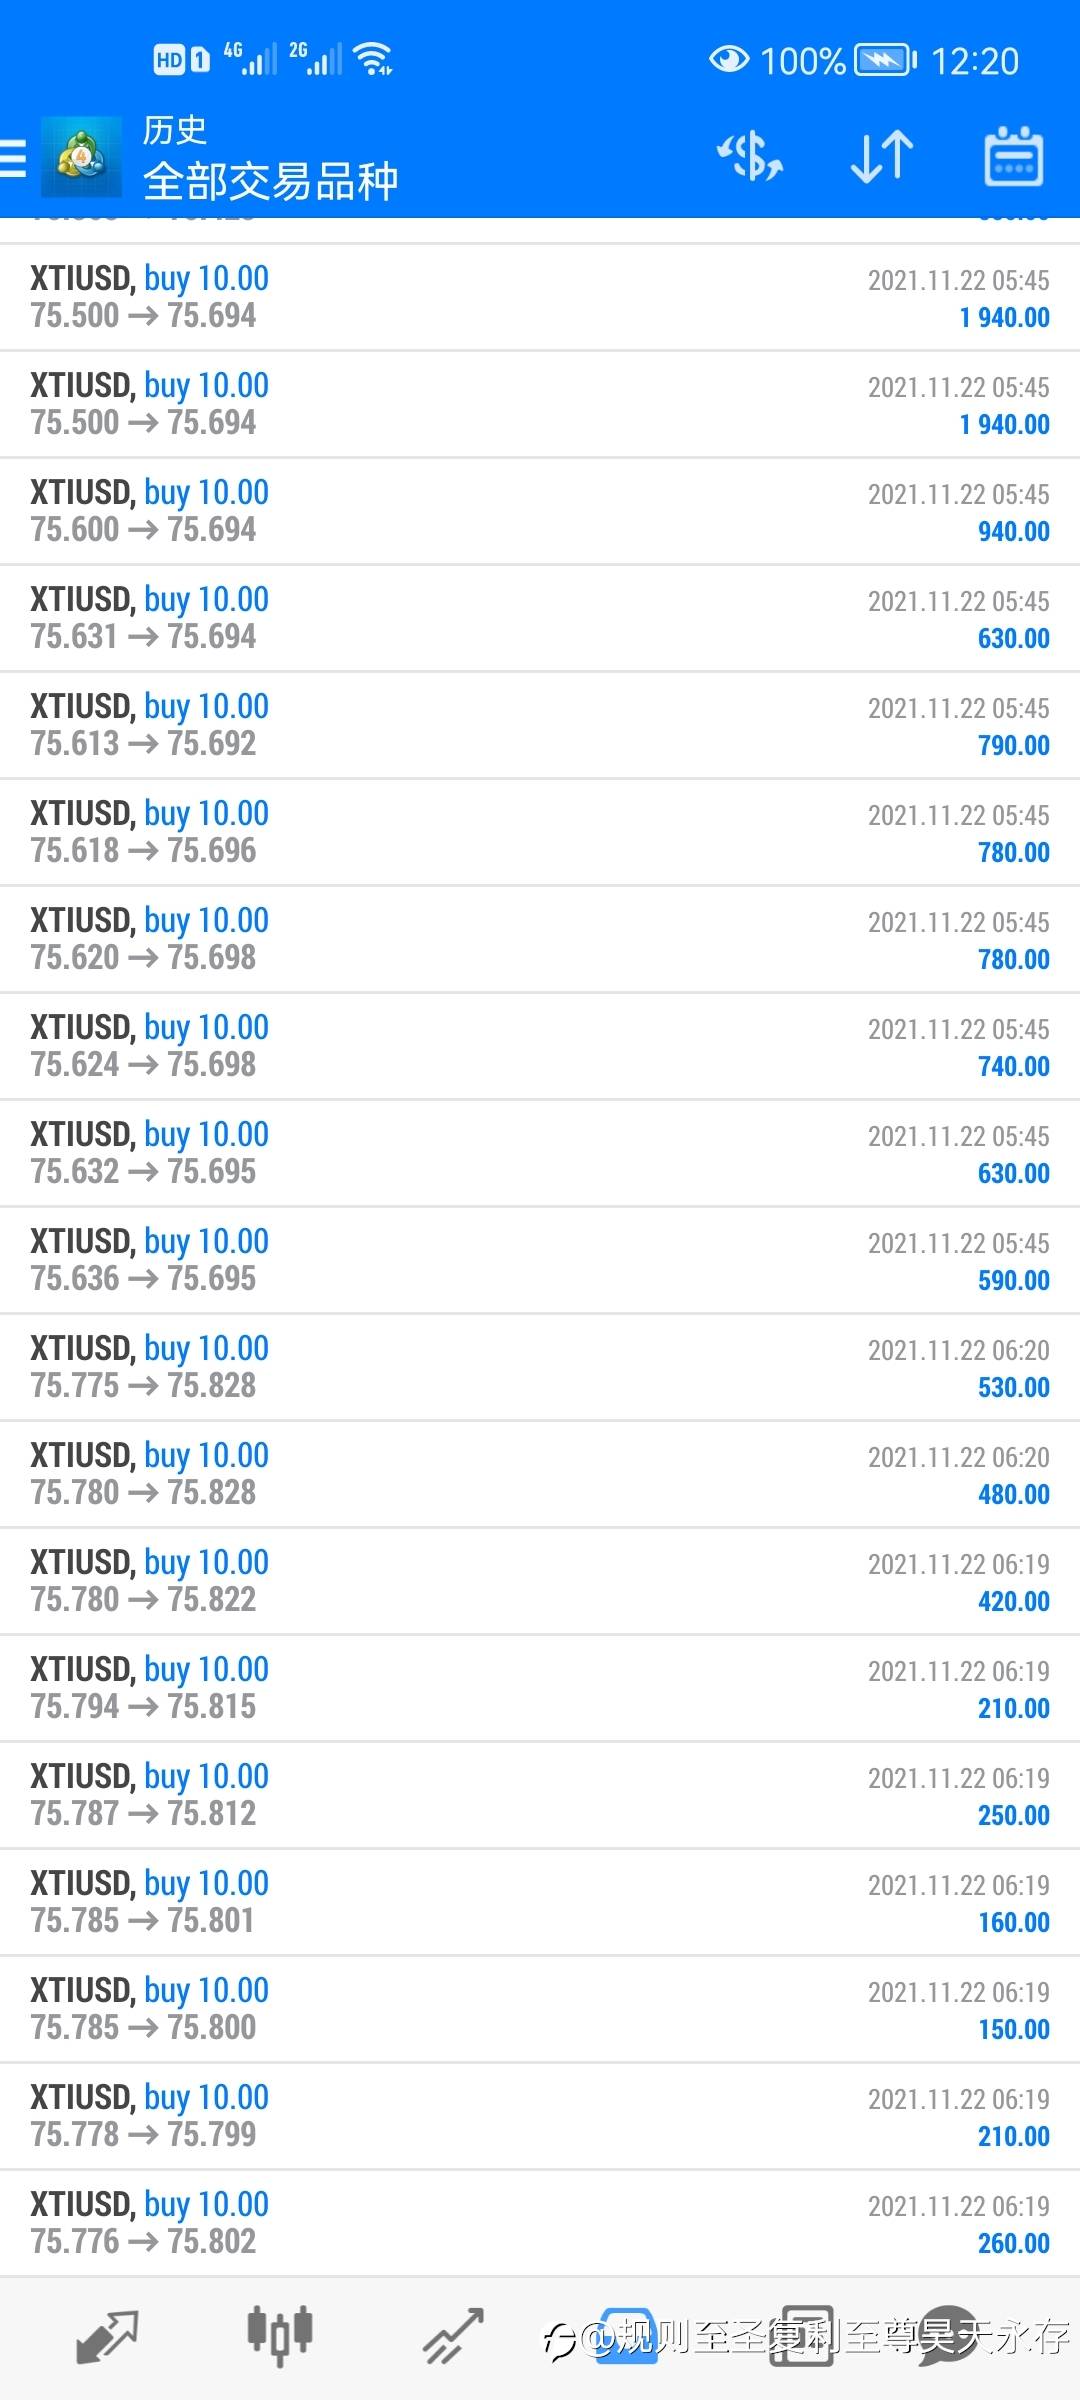The width and height of the screenshot is (1080, 2400).
Task: Tap the MetaTrader 4 app logo
Action: [x=81, y=157]
